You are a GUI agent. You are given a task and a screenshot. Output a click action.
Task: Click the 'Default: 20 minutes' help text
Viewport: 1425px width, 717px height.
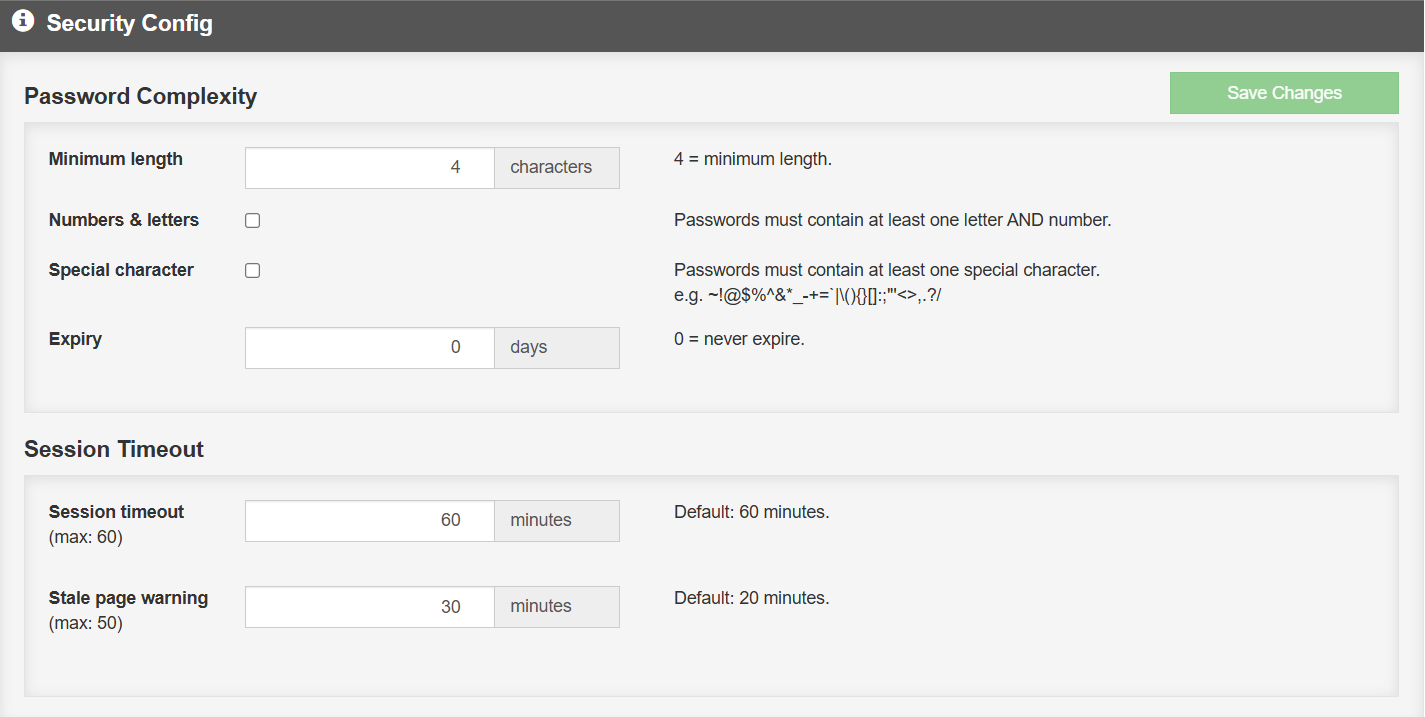(x=751, y=599)
